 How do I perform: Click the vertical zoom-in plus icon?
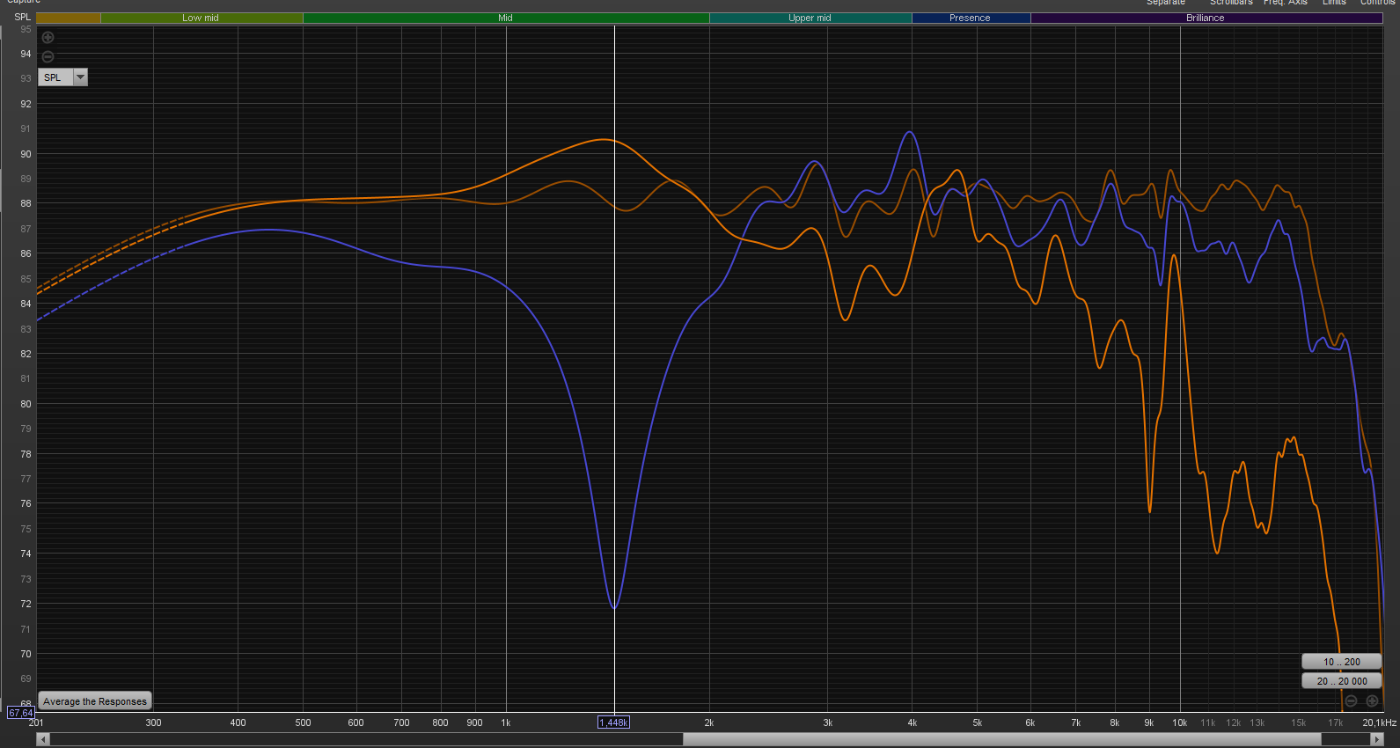[48, 37]
